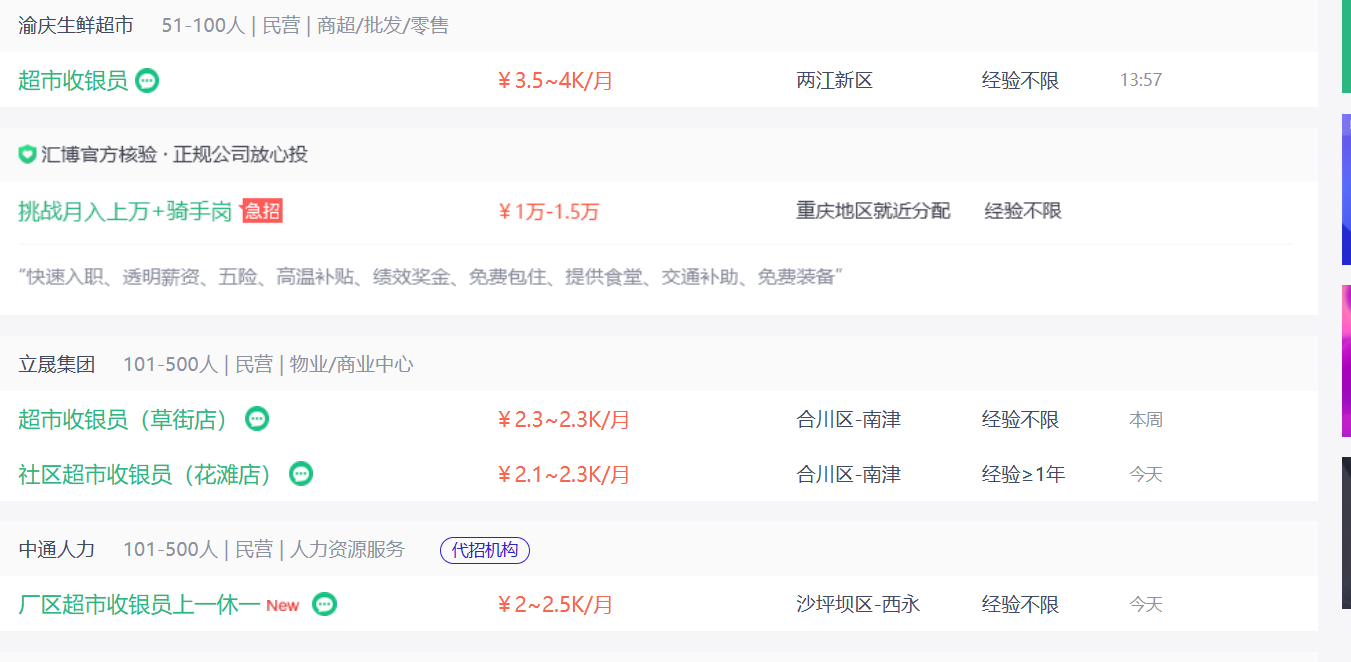
Task: Click green shield icon by 汇博官方核验
Action: tap(27, 154)
